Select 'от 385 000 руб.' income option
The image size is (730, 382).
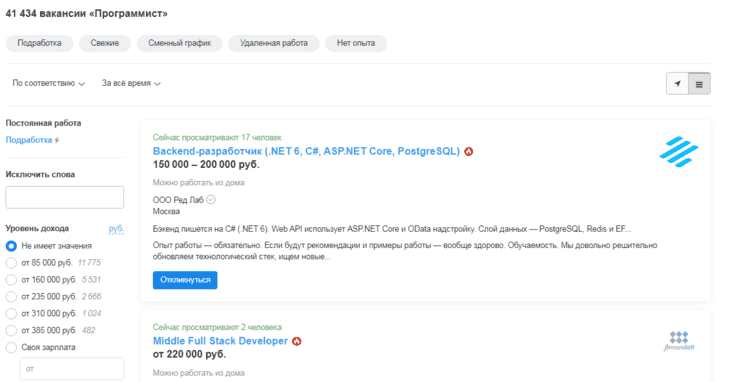pyautogui.click(x=11, y=330)
